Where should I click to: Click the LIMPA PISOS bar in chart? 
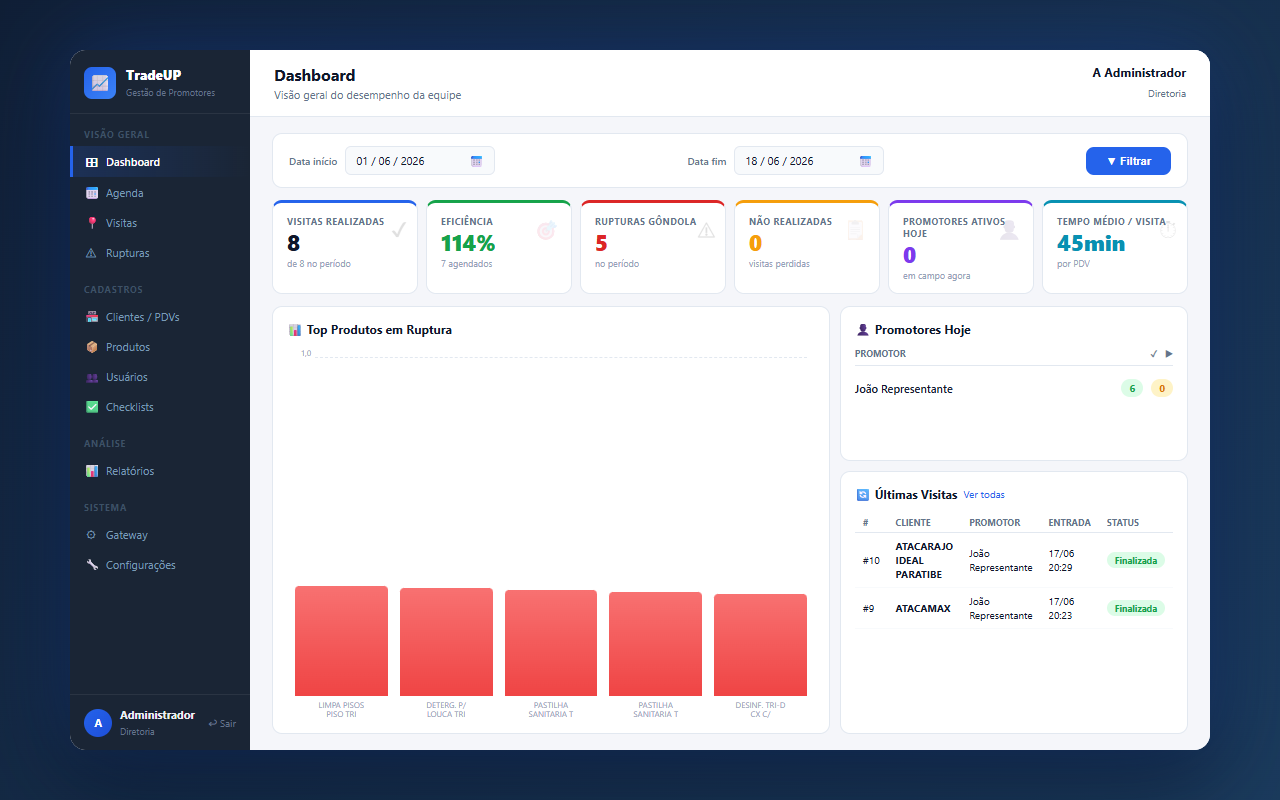(341, 641)
